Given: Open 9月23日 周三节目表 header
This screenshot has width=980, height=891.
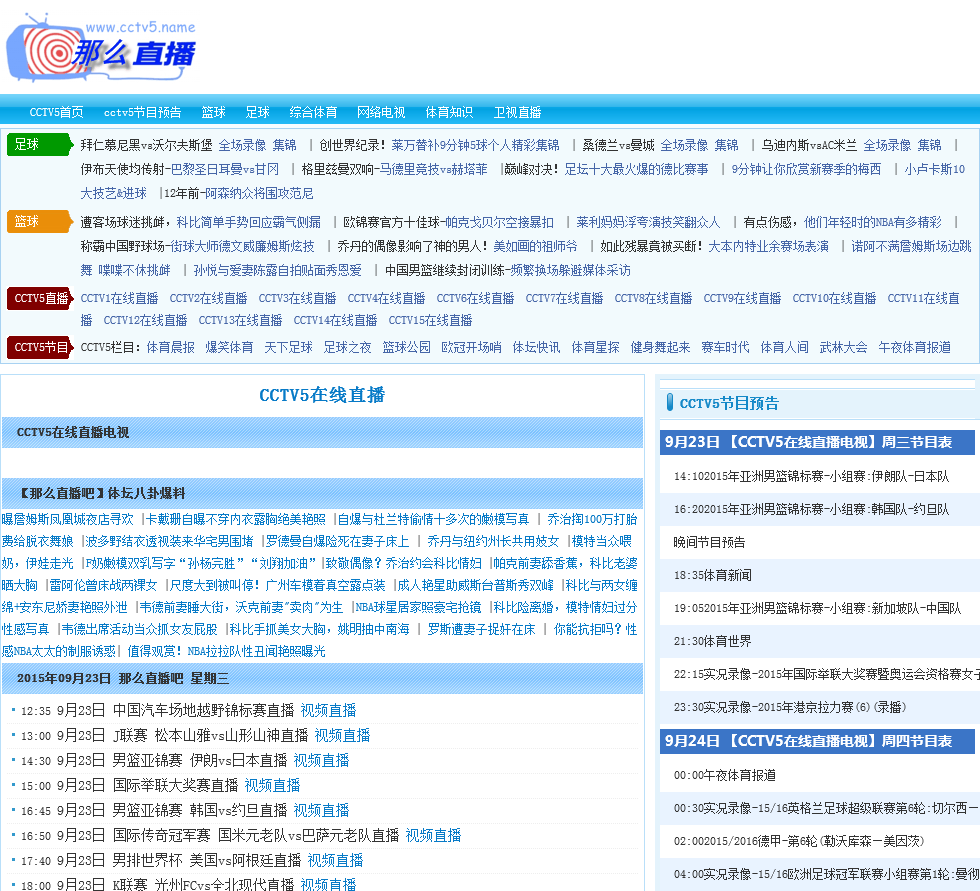Looking at the screenshot, I should coord(817,442).
